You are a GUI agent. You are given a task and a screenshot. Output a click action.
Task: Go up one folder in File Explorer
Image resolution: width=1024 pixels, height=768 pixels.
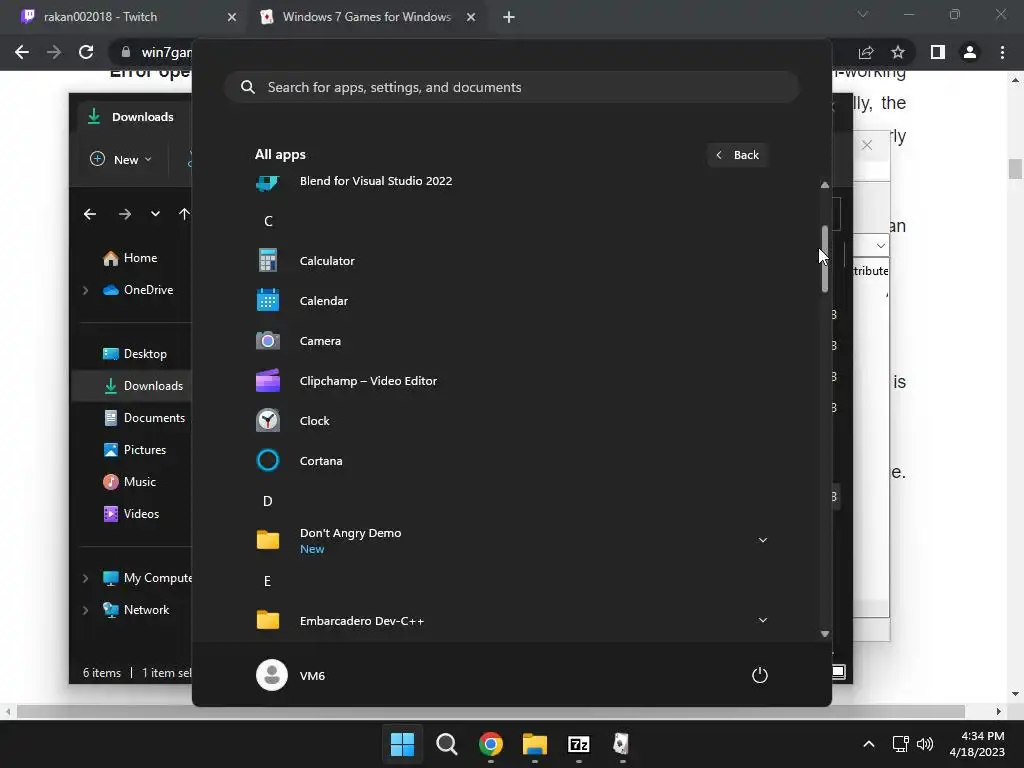pos(184,214)
